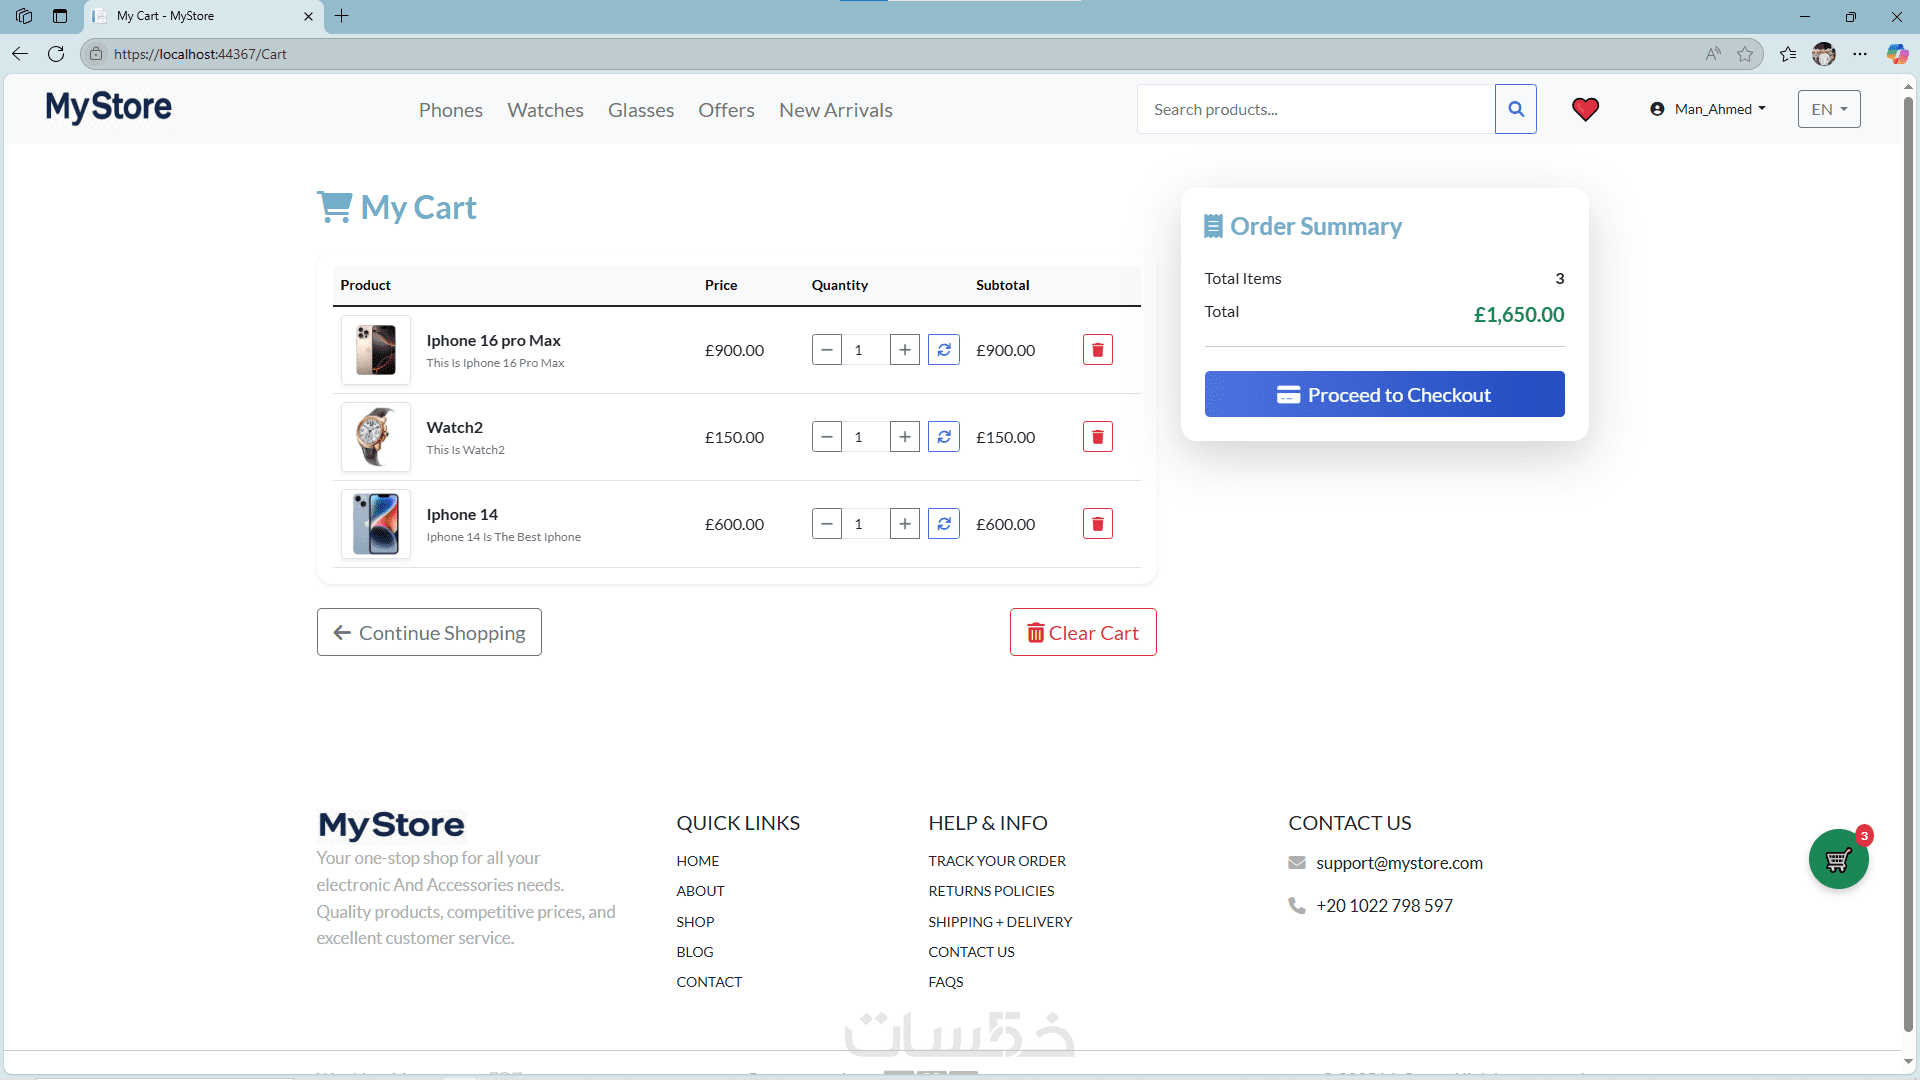1920x1080 pixels.
Task: Increase Iphone 16 pro Max quantity
Action: (904, 350)
